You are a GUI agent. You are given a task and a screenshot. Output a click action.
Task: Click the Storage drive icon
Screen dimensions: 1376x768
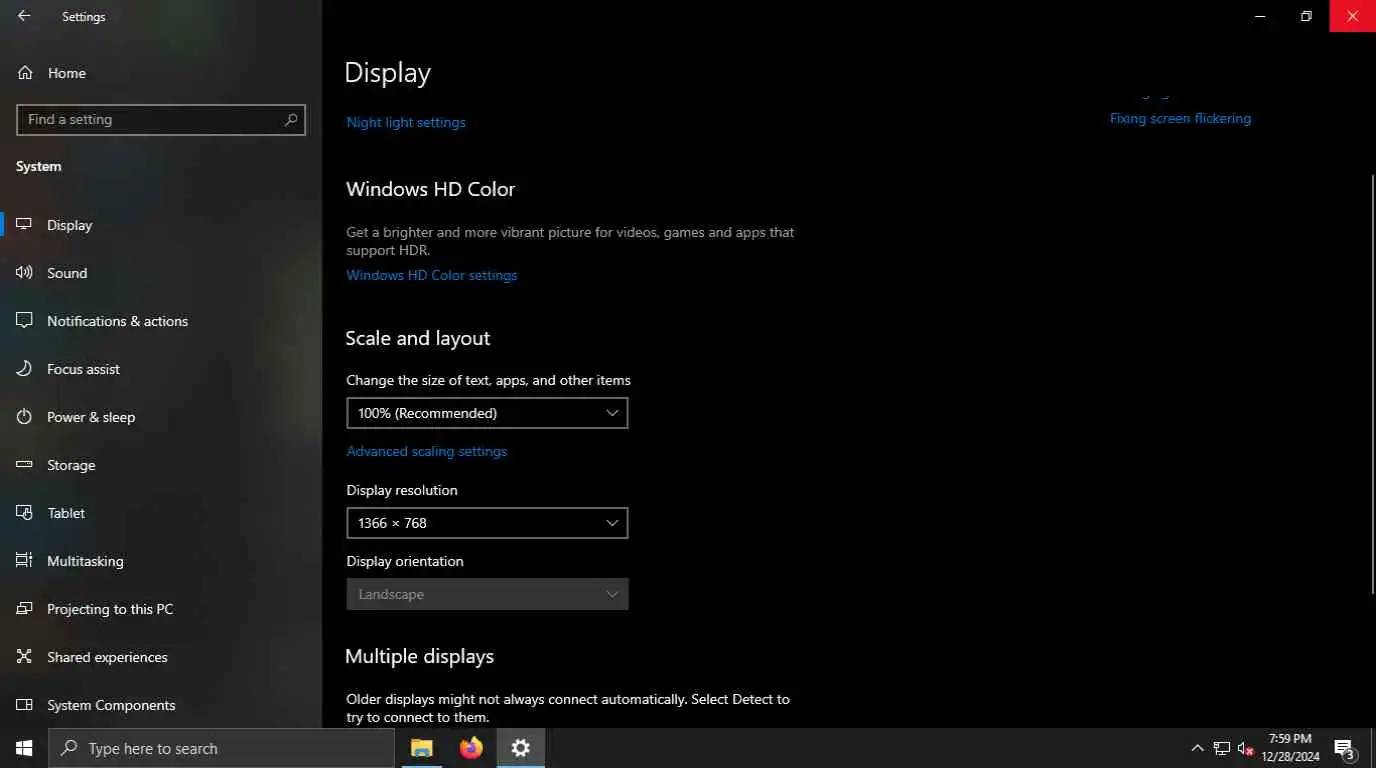point(25,465)
